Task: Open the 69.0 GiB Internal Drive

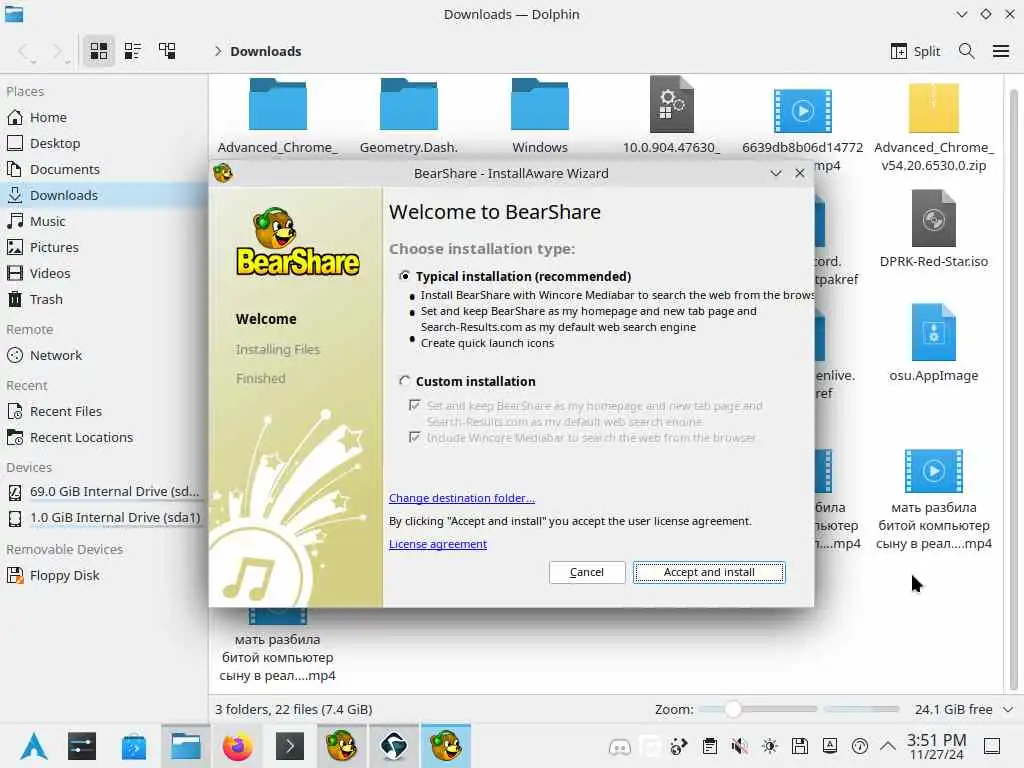Action: coord(104,492)
